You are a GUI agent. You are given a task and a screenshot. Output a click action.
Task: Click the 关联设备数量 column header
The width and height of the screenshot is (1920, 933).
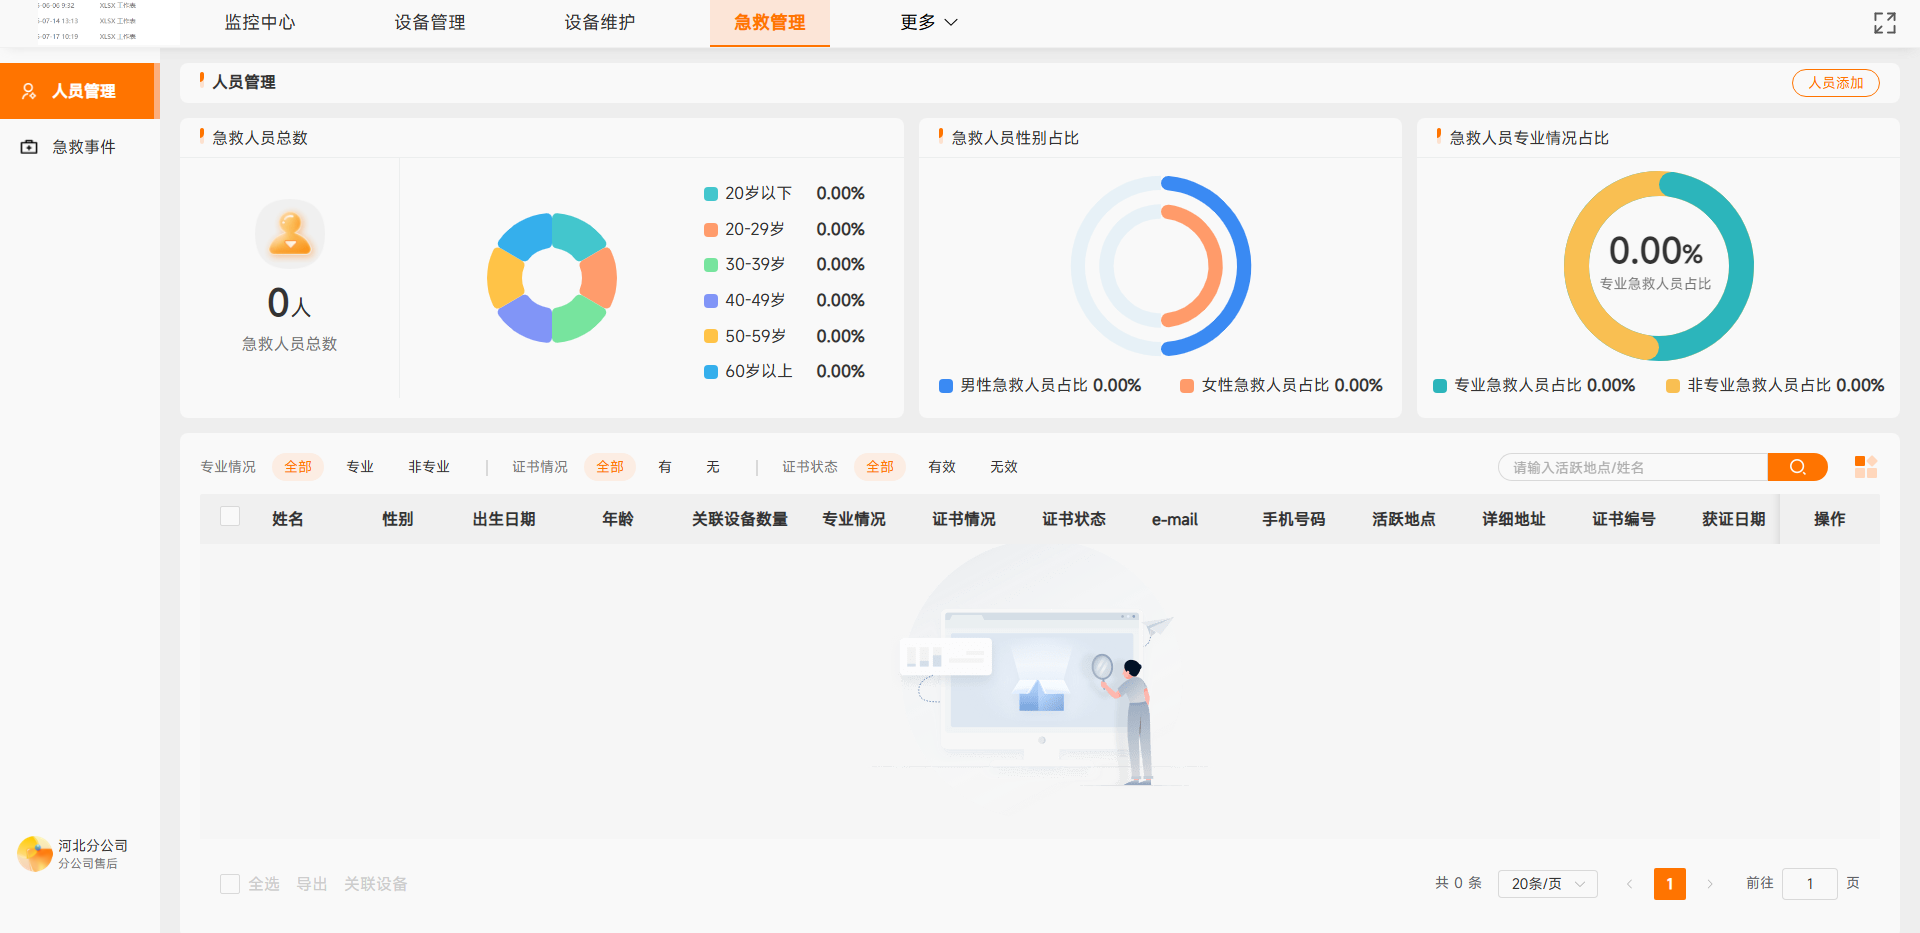[740, 519]
